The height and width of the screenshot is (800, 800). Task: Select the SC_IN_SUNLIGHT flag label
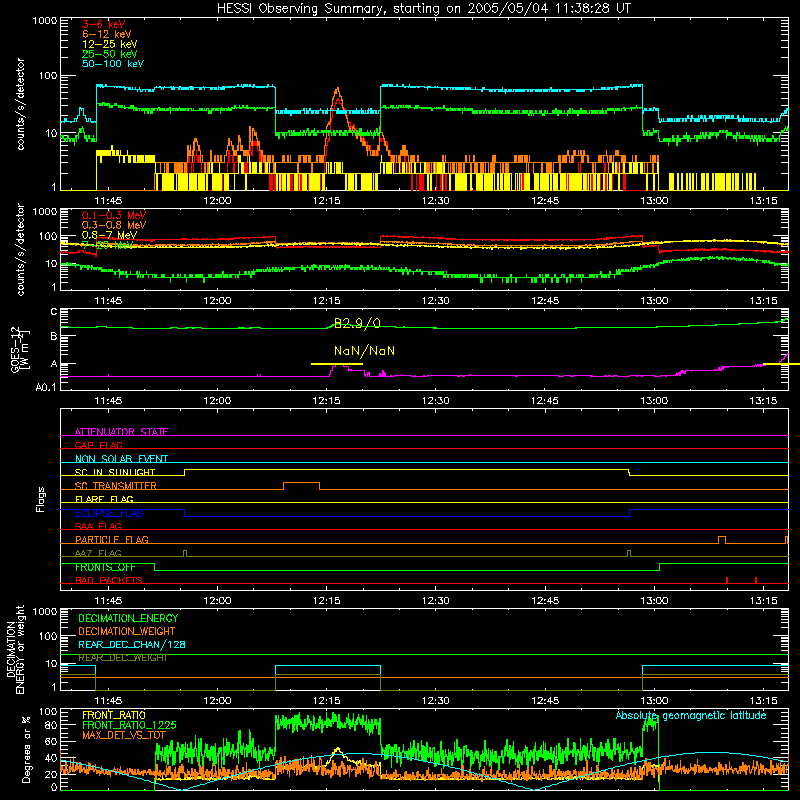coord(115,472)
